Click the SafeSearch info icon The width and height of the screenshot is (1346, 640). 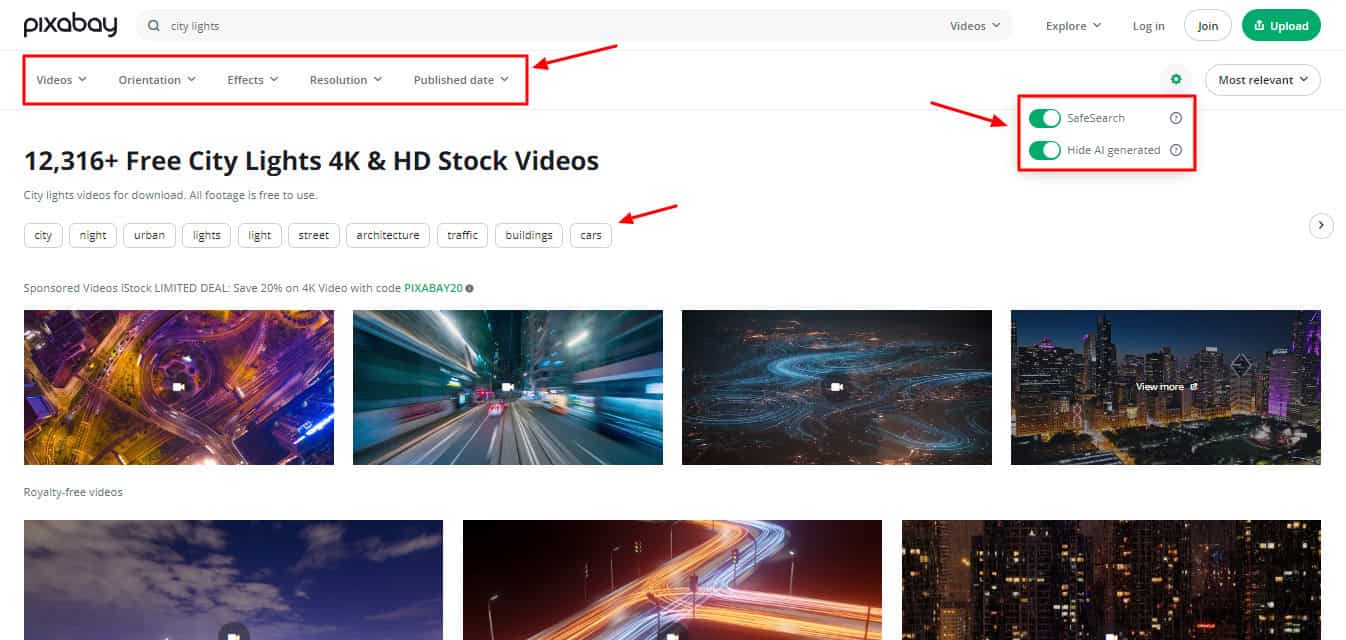[x=1176, y=118]
